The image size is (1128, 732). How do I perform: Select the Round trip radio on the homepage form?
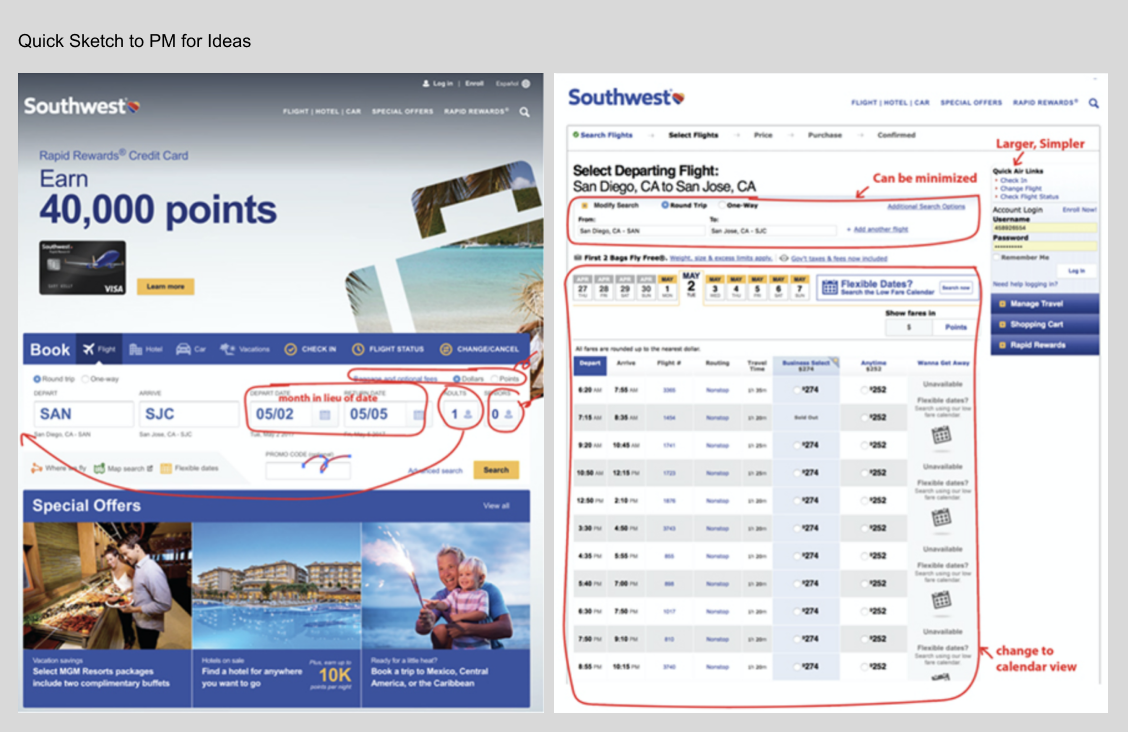point(37,379)
